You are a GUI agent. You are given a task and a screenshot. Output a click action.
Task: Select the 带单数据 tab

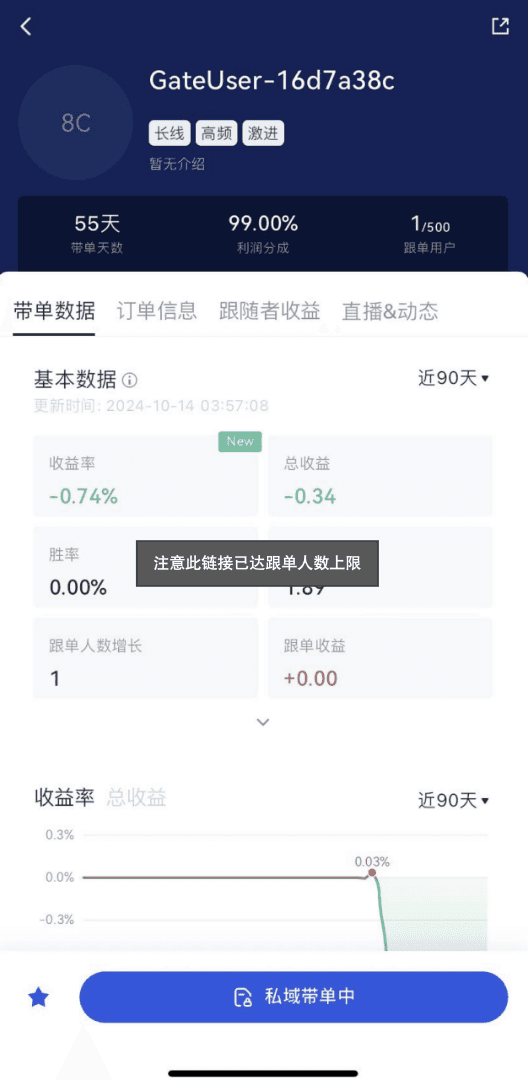[54, 311]
